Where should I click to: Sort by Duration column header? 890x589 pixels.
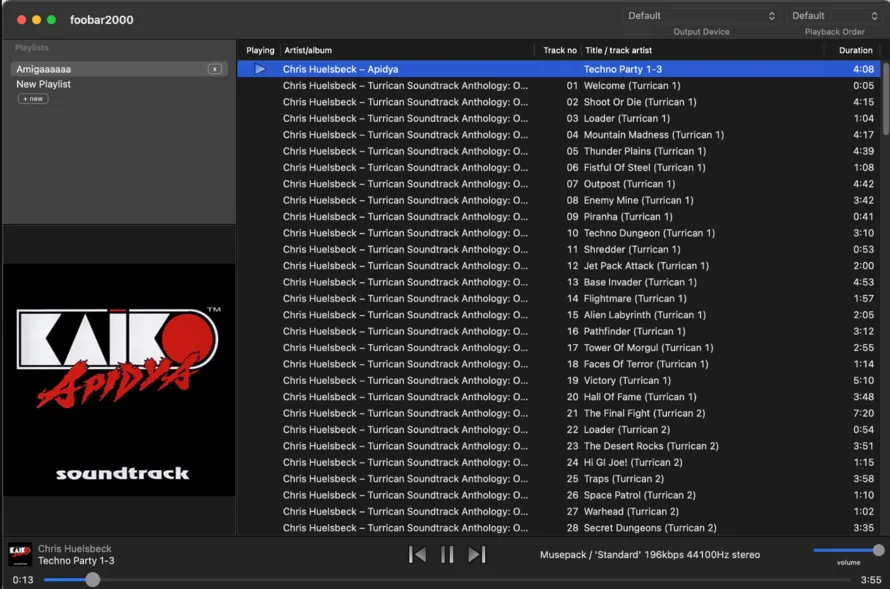click(855, 50)
